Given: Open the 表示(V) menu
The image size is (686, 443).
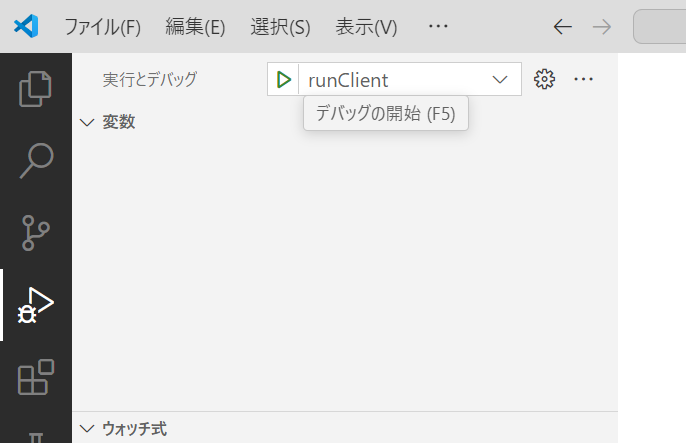Looking at the screenshot, I should (x=366, y=27).
